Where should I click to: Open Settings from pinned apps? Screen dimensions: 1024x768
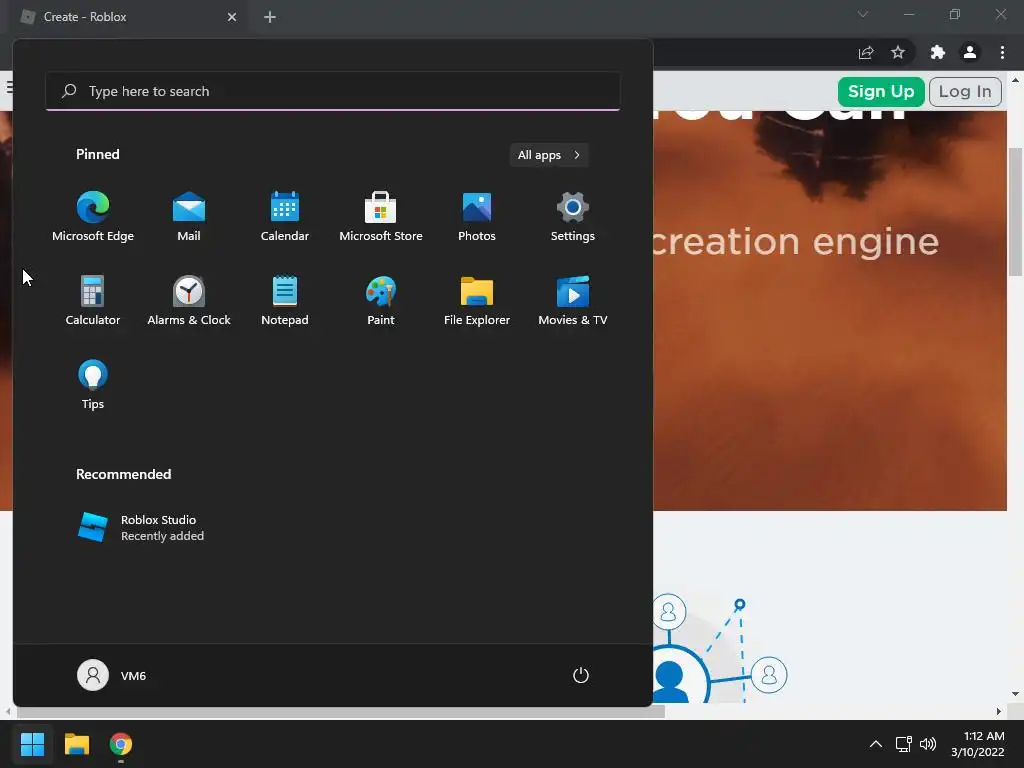click(573, 217)
